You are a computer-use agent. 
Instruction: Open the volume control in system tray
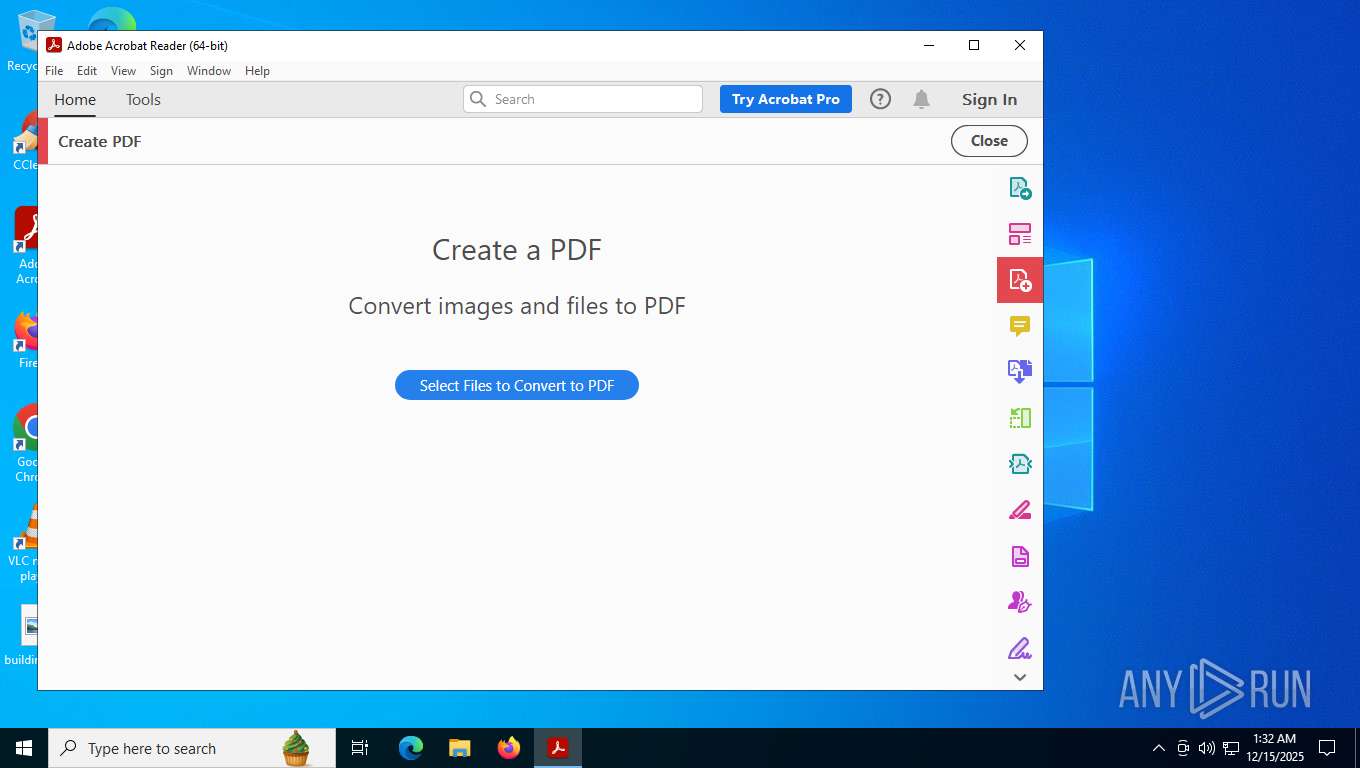(1207, 748)
